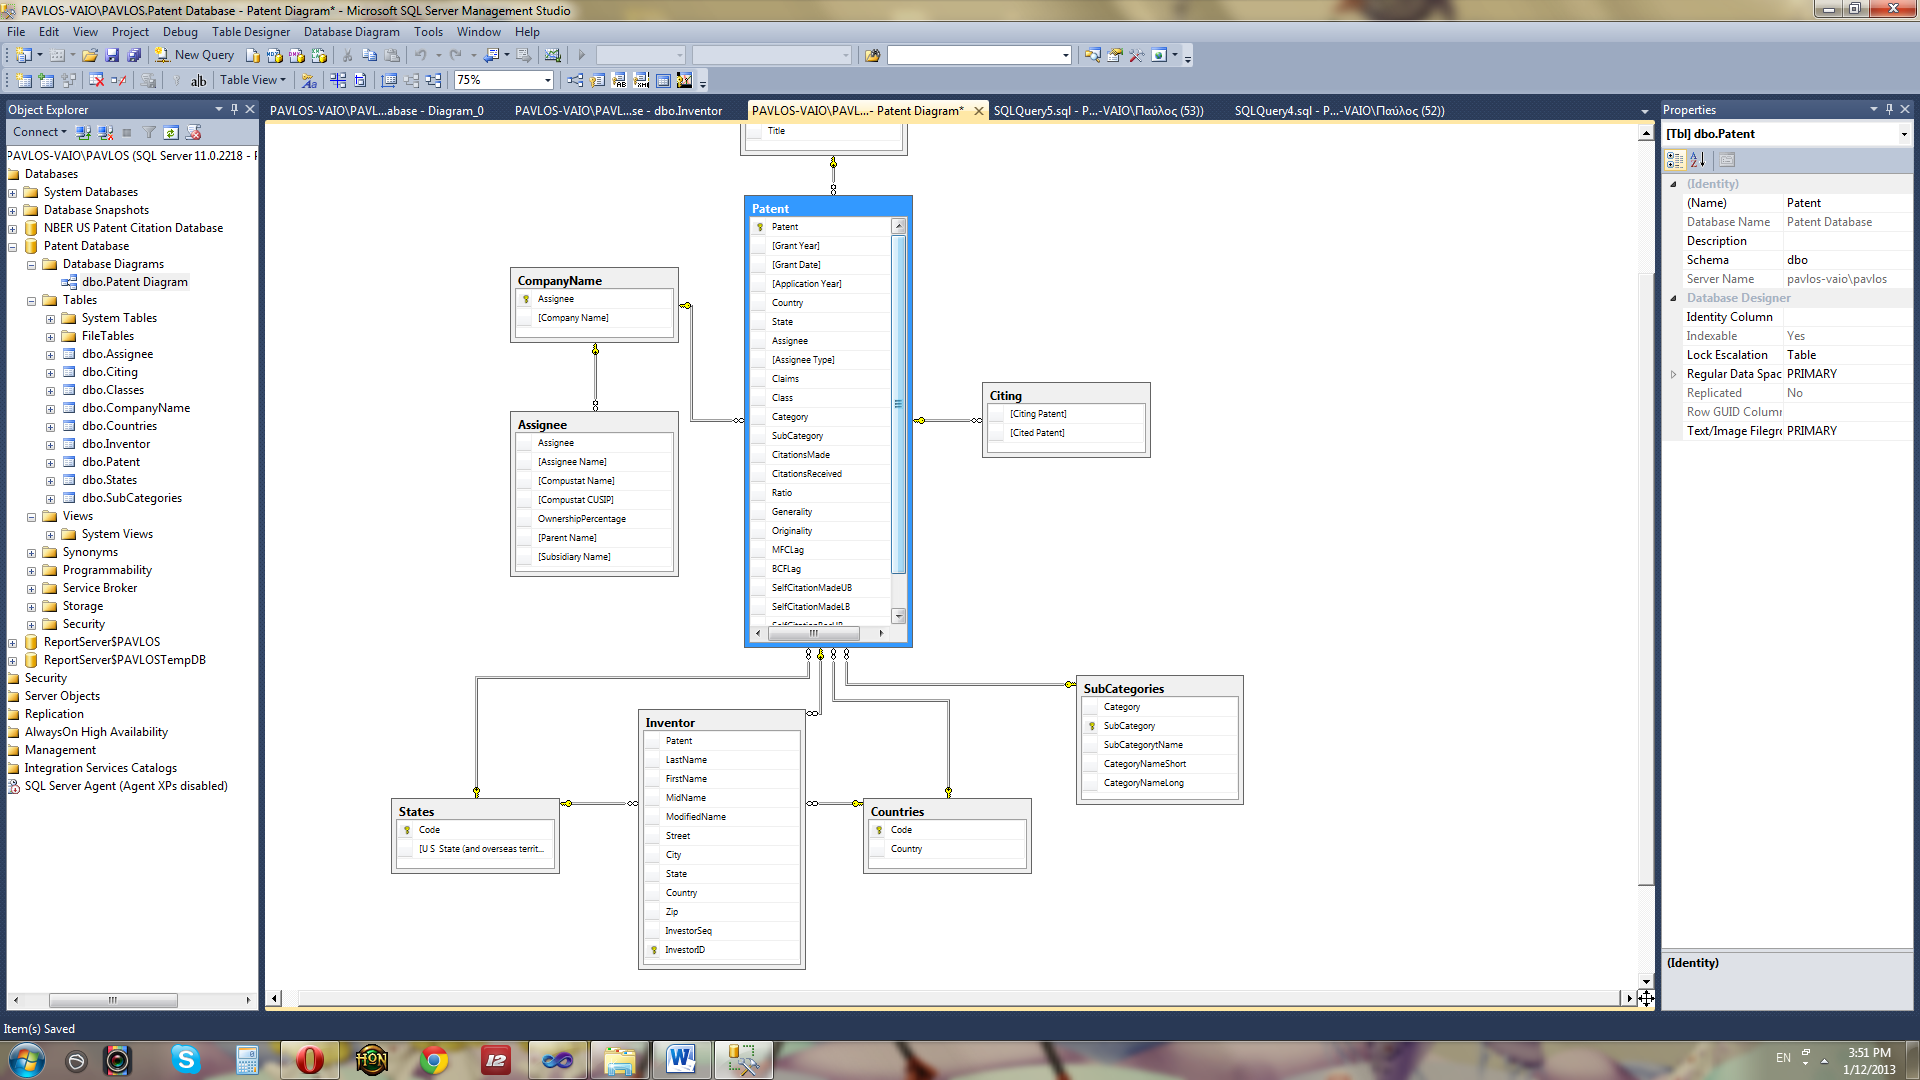Click the Patent table's vertical scrollbar
This screenshot has width=1920, height=1080.
(x=898, y=405)
